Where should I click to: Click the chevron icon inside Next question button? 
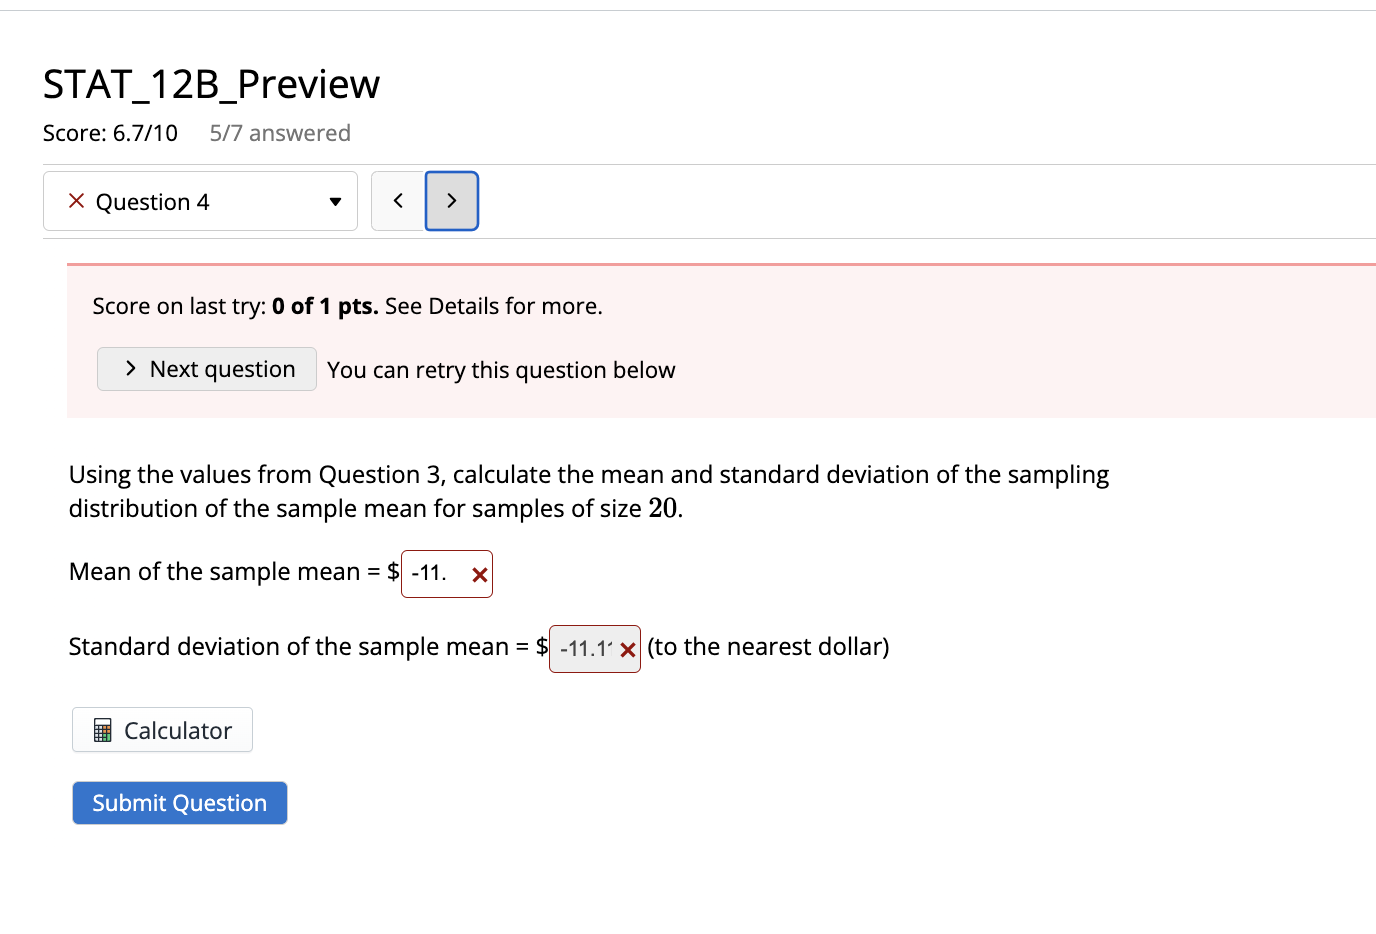[129, 368]
